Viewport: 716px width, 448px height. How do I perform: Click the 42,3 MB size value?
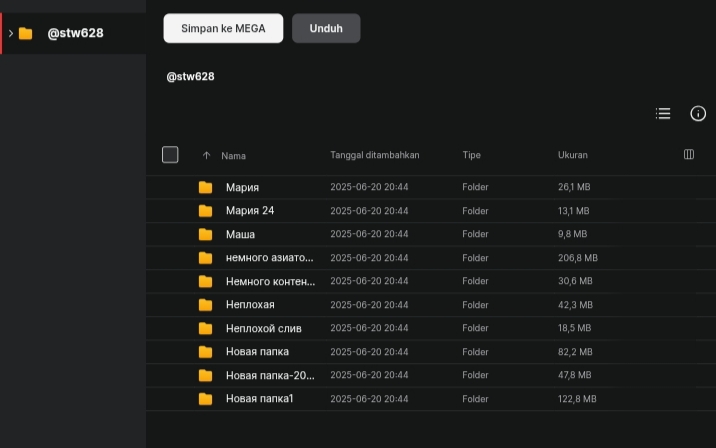click(575, 305)
